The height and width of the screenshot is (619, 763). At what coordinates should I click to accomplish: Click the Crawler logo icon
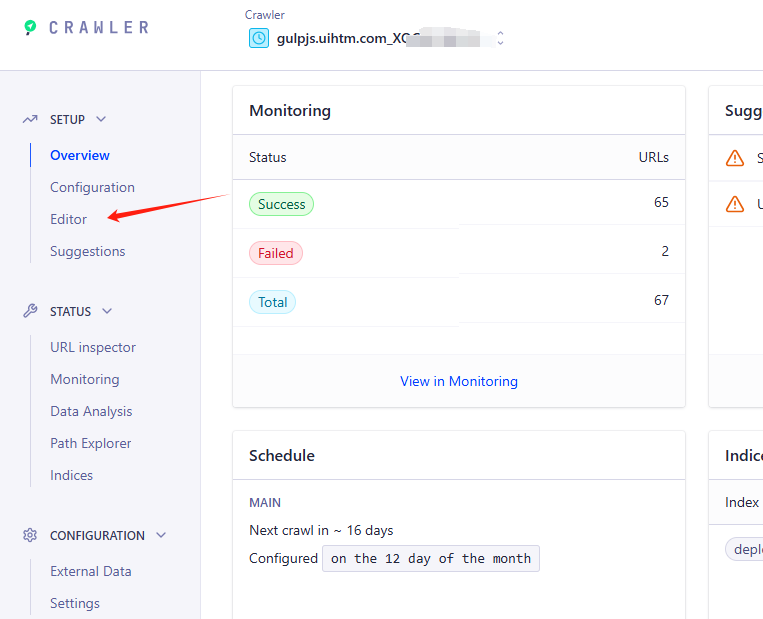point(30,27)
